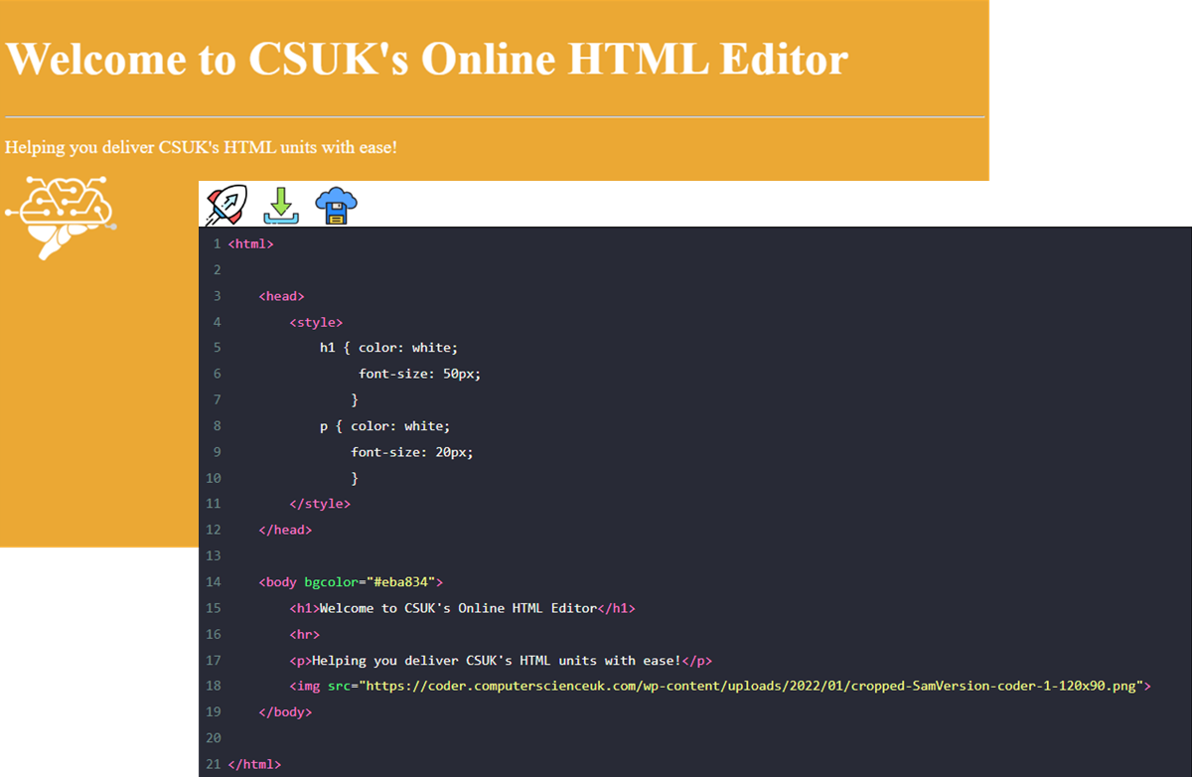Click line number 13 in the gutter

213,556
